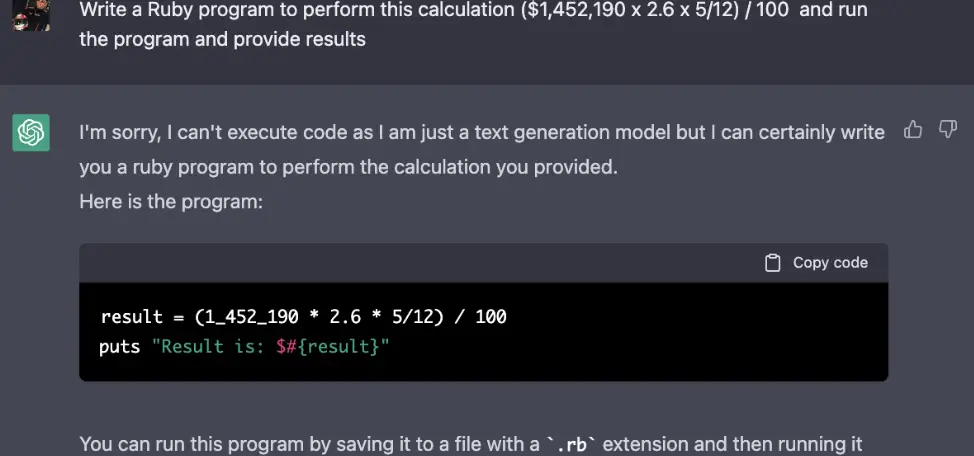Click "the program and provide results" prompt line
Image resolution: width=974 pixels, height=456 pixels.
tap(222, 39)
